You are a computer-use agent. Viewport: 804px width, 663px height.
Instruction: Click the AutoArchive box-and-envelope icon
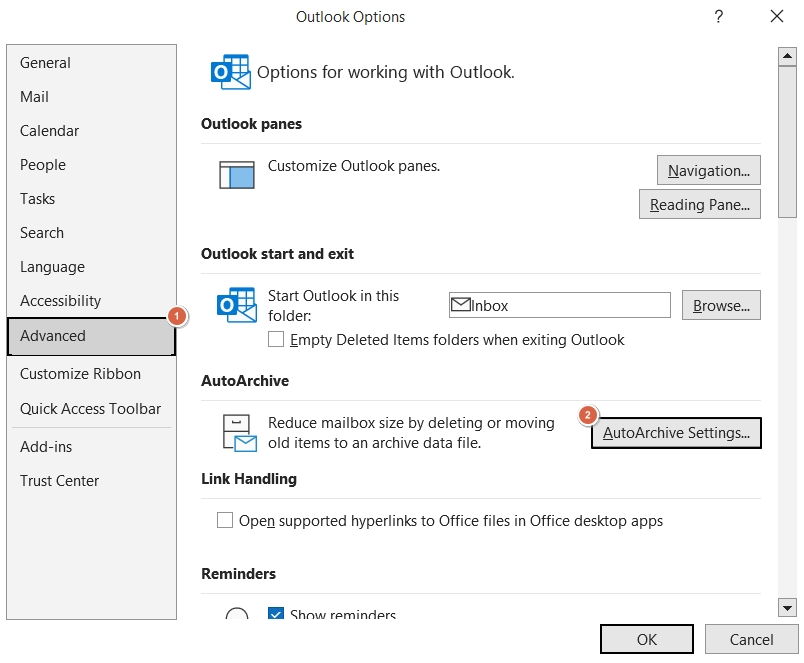239,433
